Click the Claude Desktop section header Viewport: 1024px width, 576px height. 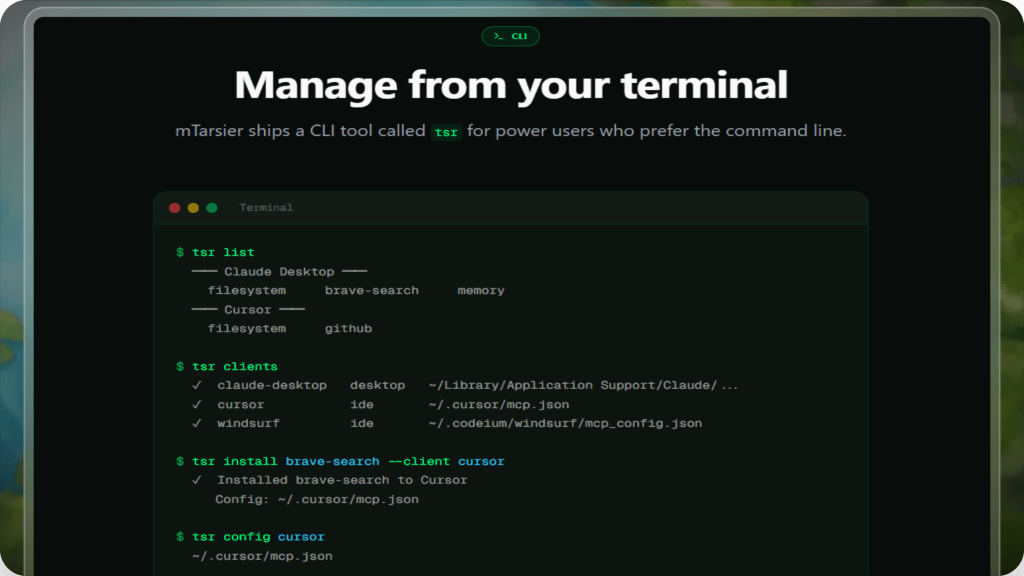point(279,271)
